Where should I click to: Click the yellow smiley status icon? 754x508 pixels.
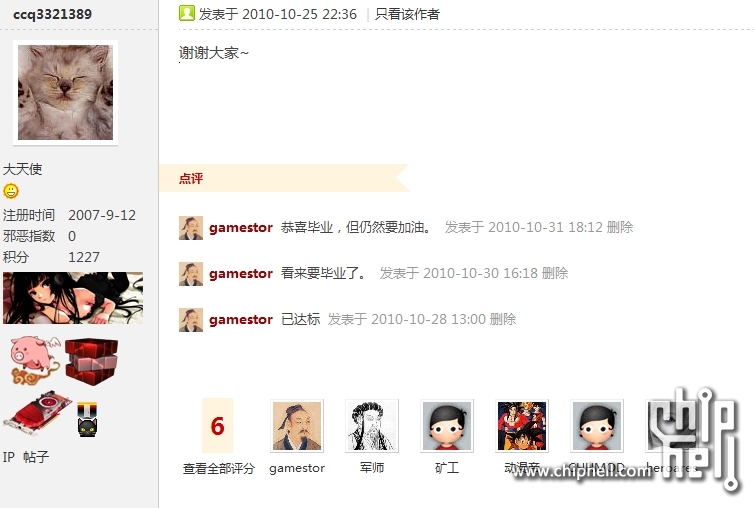click(x=11, y=191)
